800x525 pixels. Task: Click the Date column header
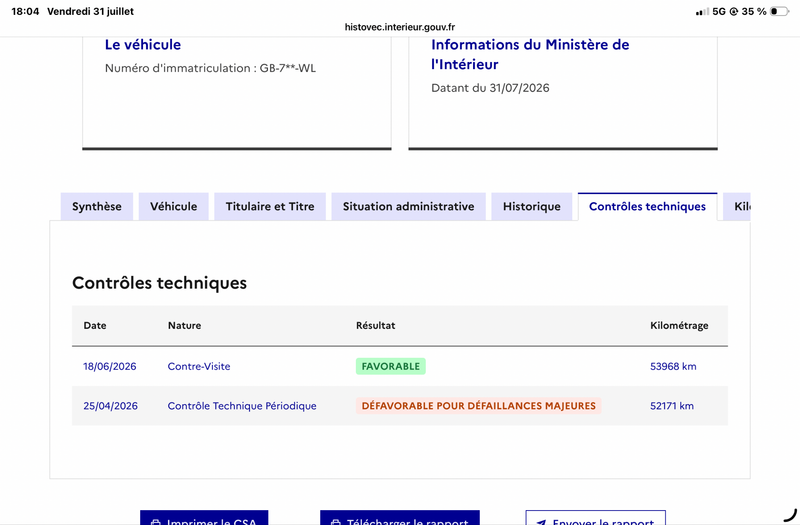click(95, 326)
